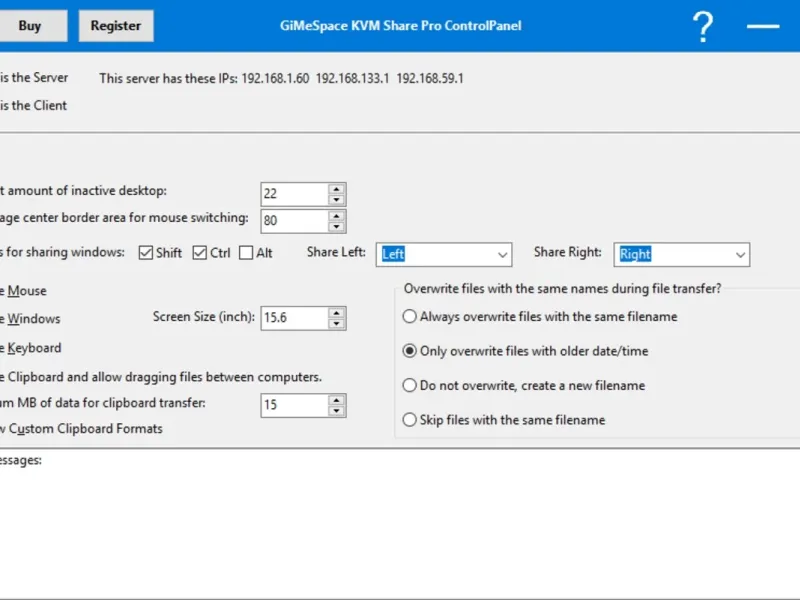Decrease the inactive desktop amount value
The height and width of the screenshot is (600, 800).
[x=336, y=199]
